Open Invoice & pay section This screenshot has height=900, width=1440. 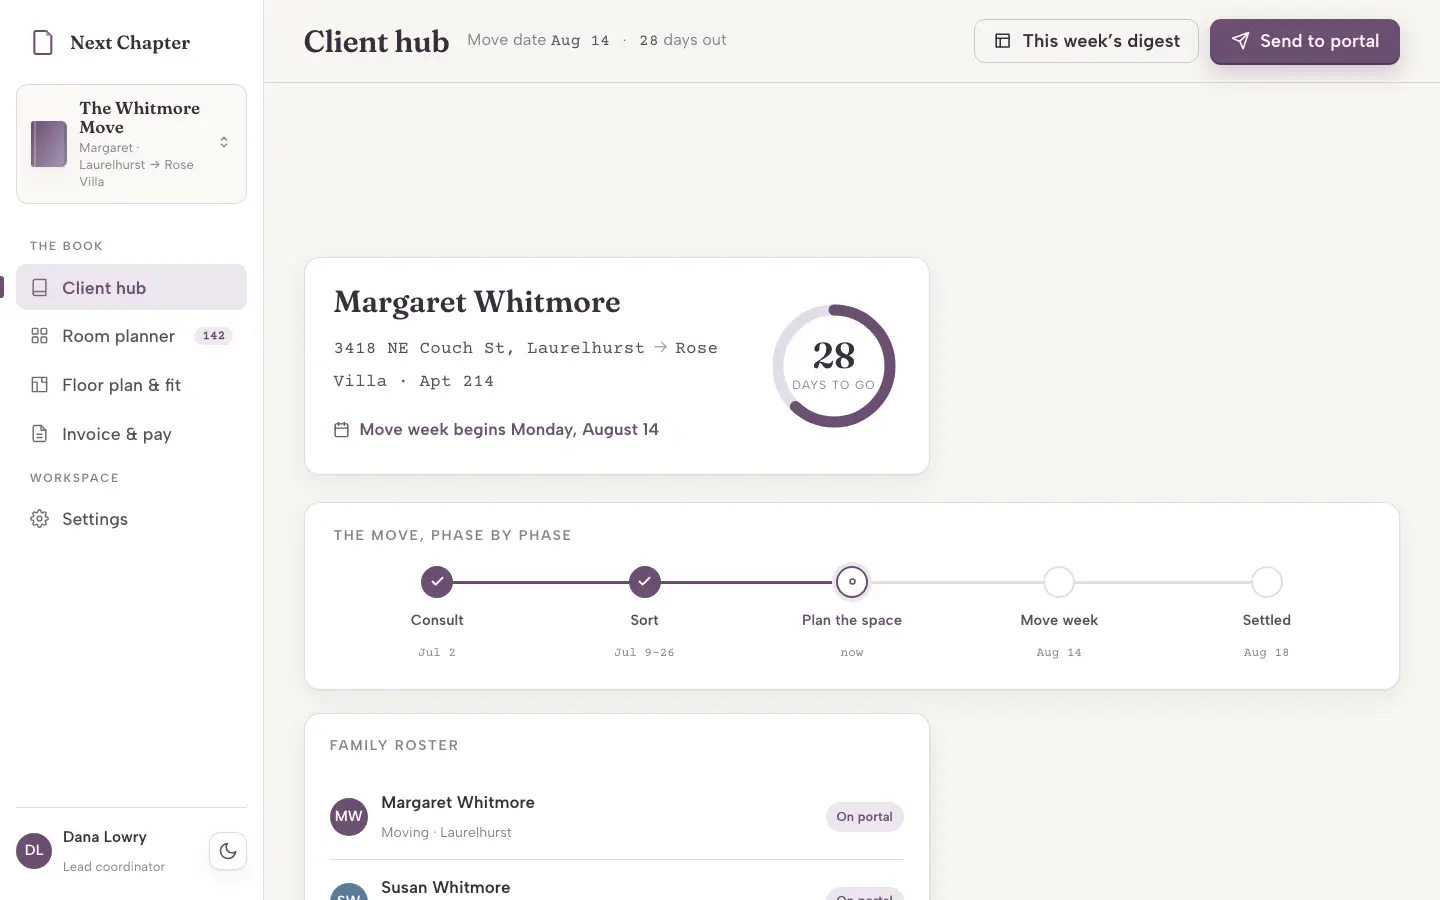pyautogui.click(x=131, y=434)
